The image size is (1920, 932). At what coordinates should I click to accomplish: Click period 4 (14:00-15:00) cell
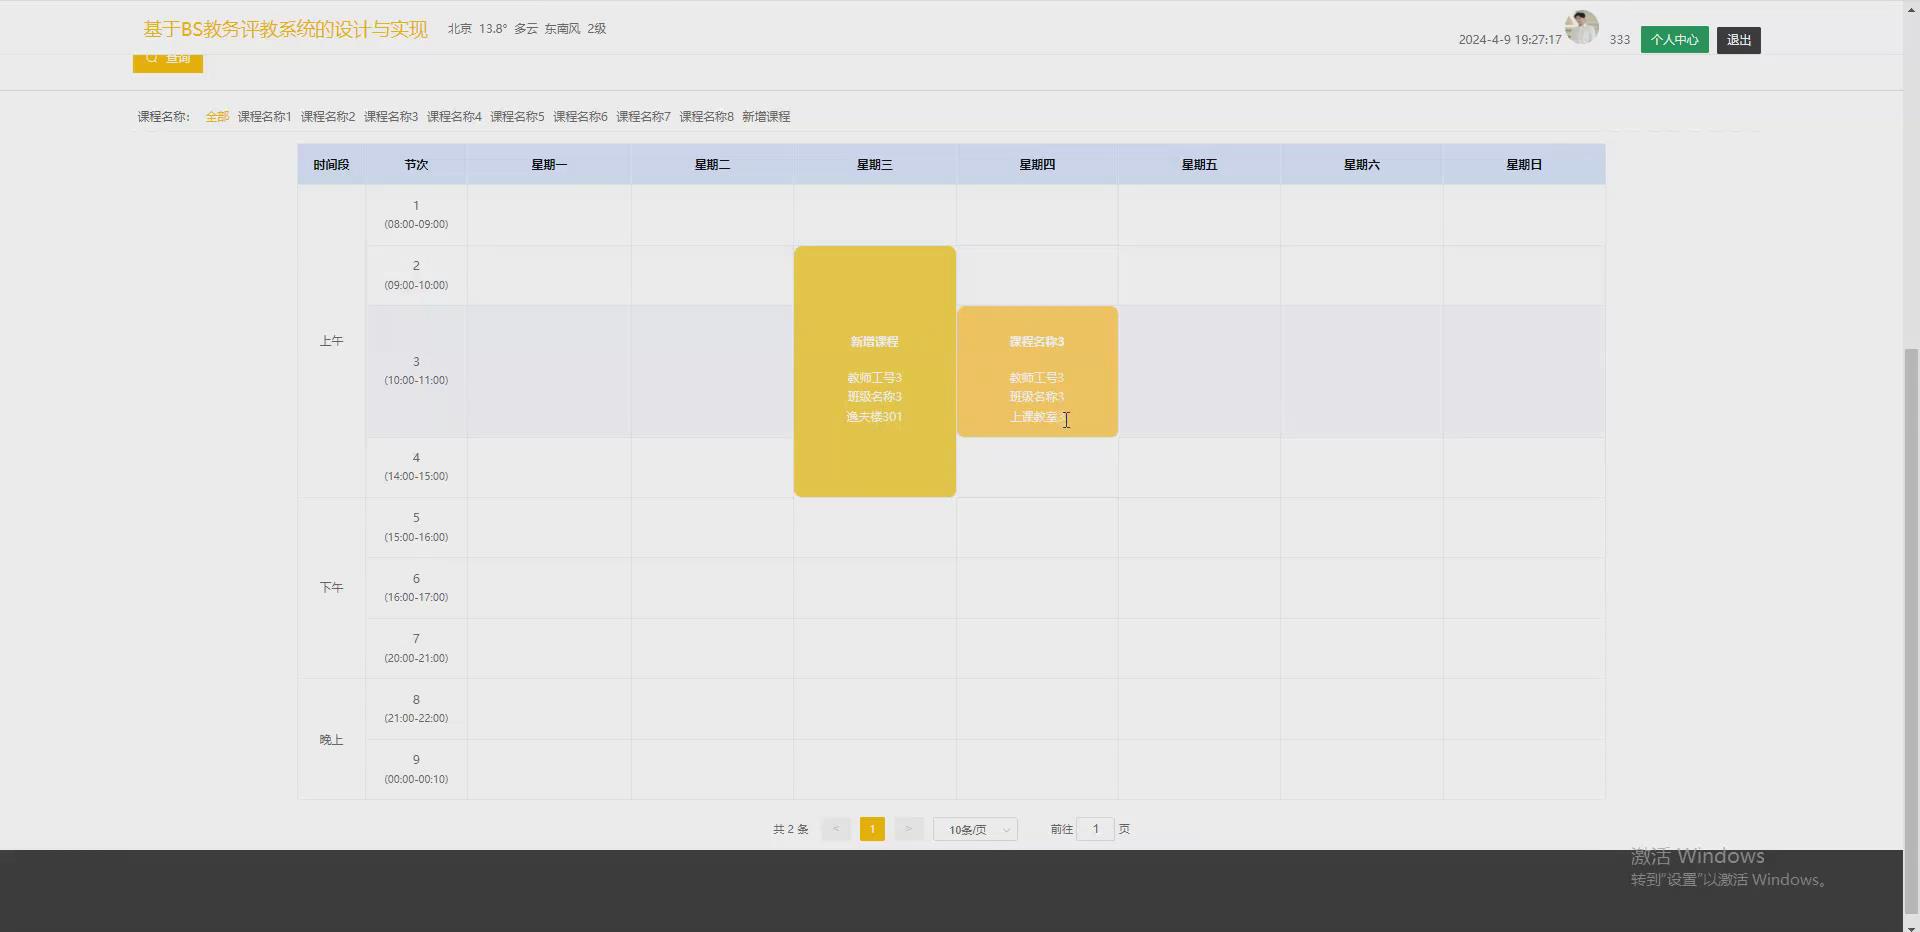(x=416, y=467)
